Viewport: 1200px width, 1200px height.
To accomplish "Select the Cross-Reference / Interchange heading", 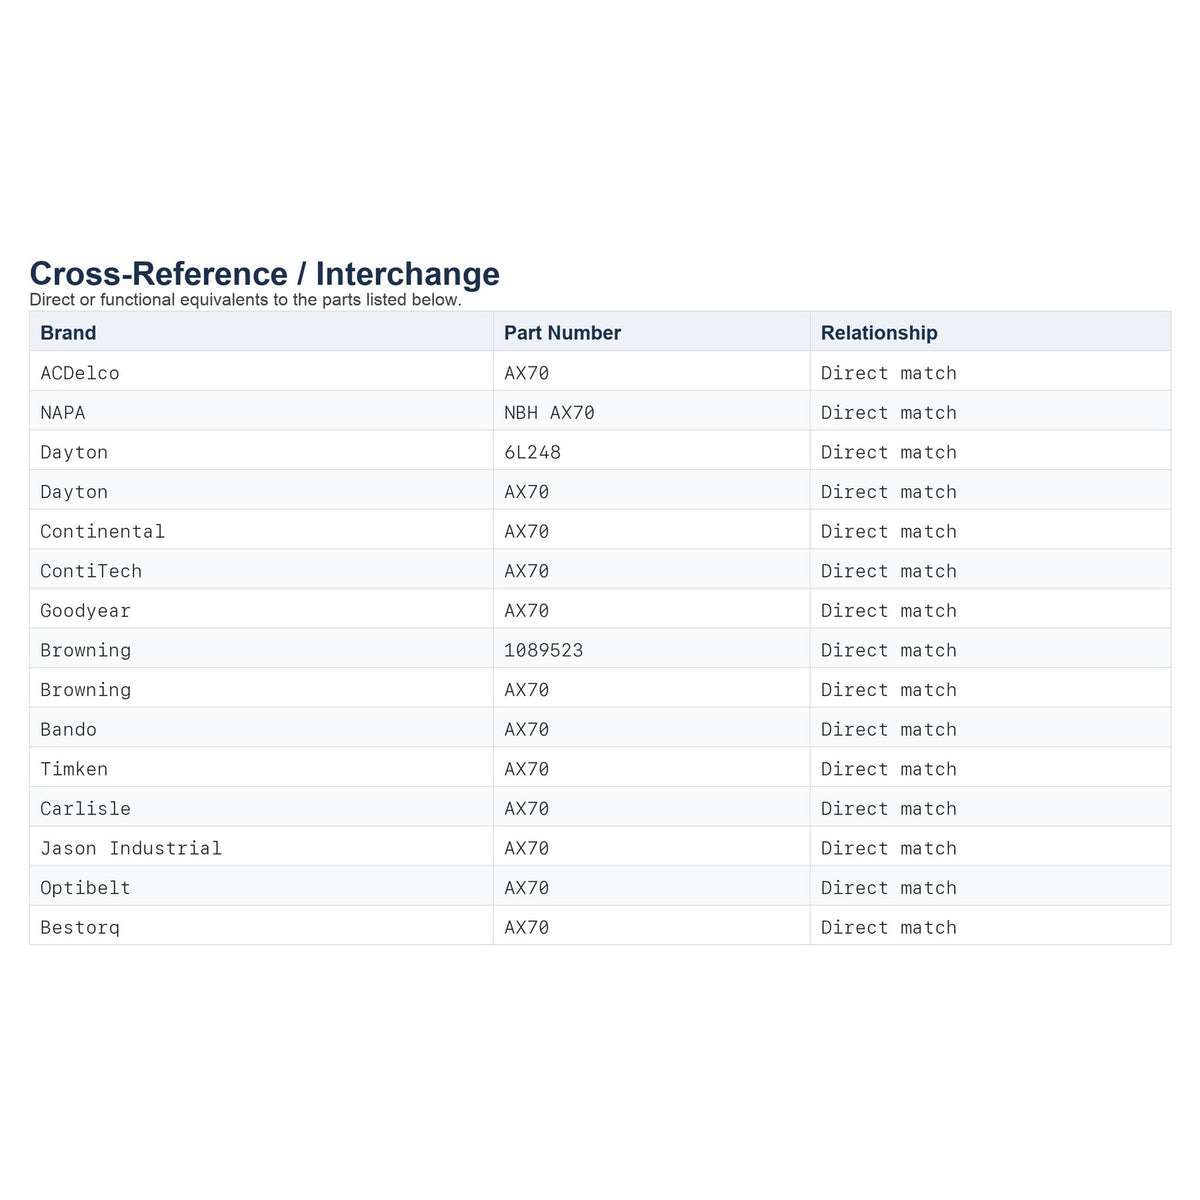I will (265, 274).
